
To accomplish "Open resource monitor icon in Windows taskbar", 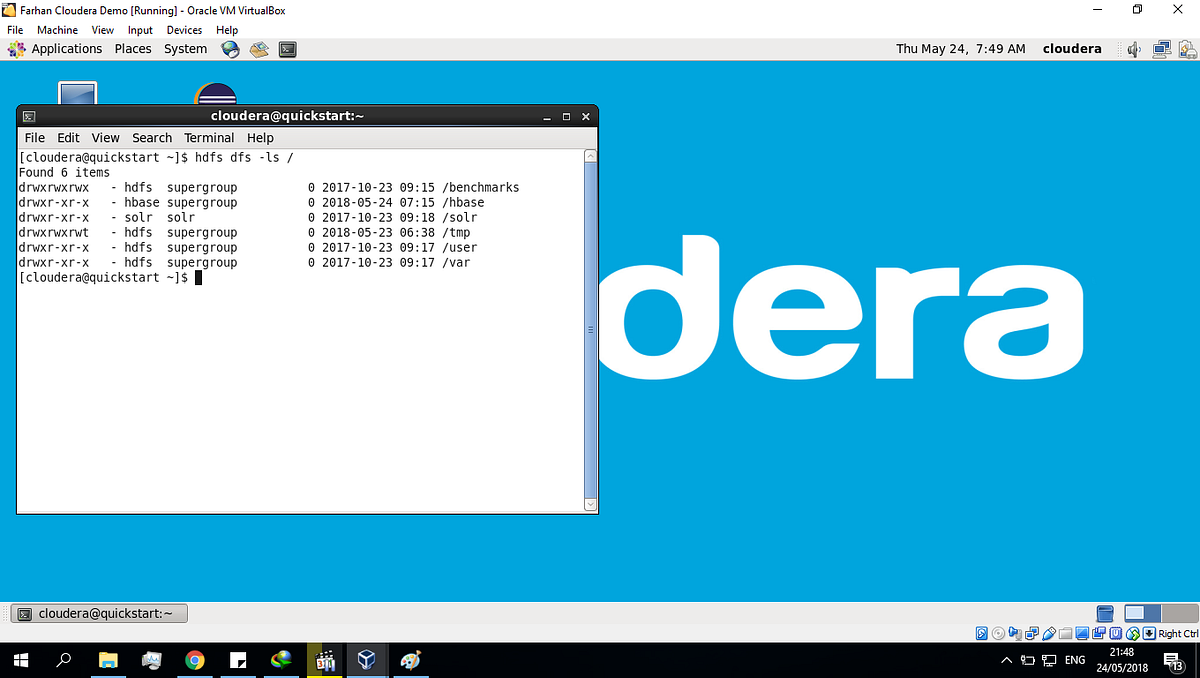I will click(x=151, y=660).
